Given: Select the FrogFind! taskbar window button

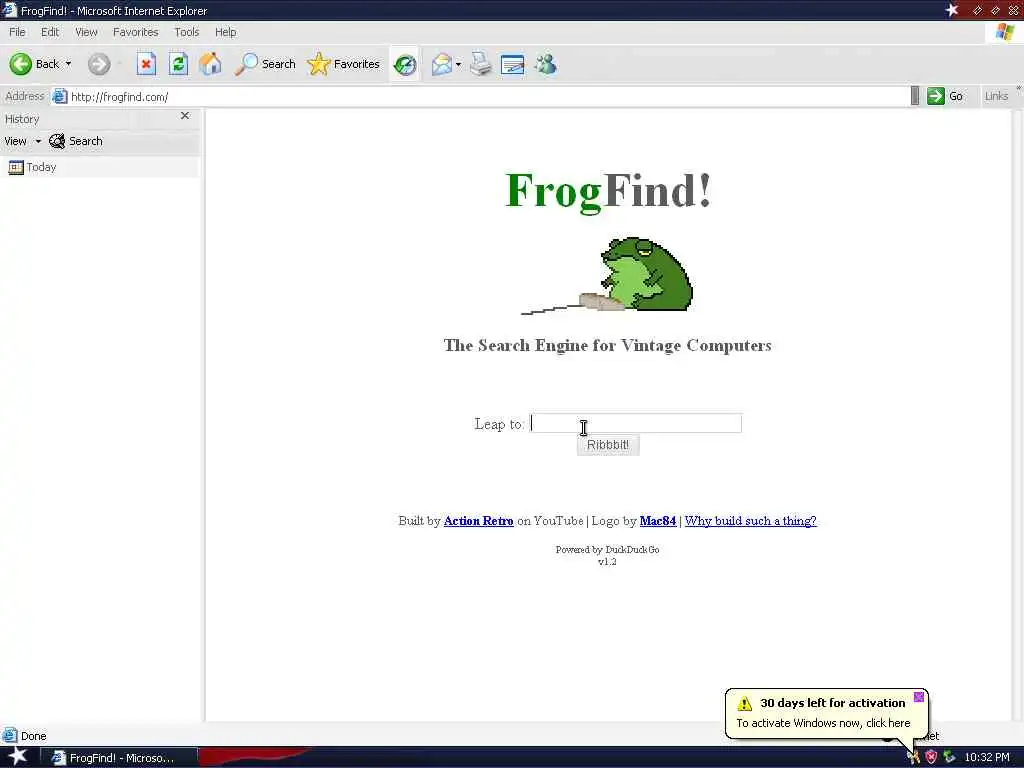Looking at the screenshot, I should coord(119,758).
